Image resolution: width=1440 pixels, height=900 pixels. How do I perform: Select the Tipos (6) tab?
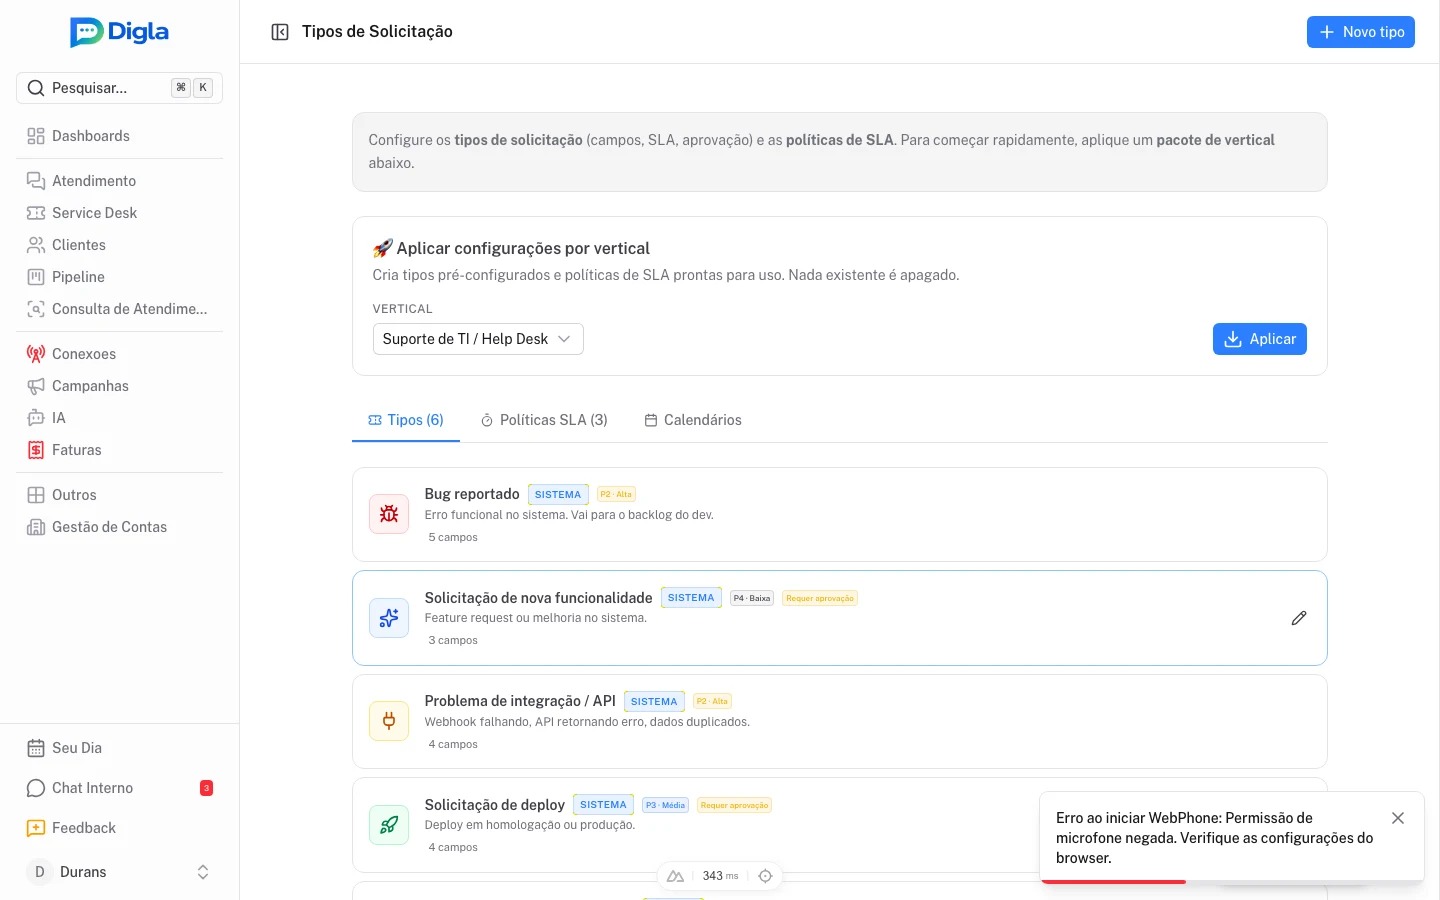[406, 420]
